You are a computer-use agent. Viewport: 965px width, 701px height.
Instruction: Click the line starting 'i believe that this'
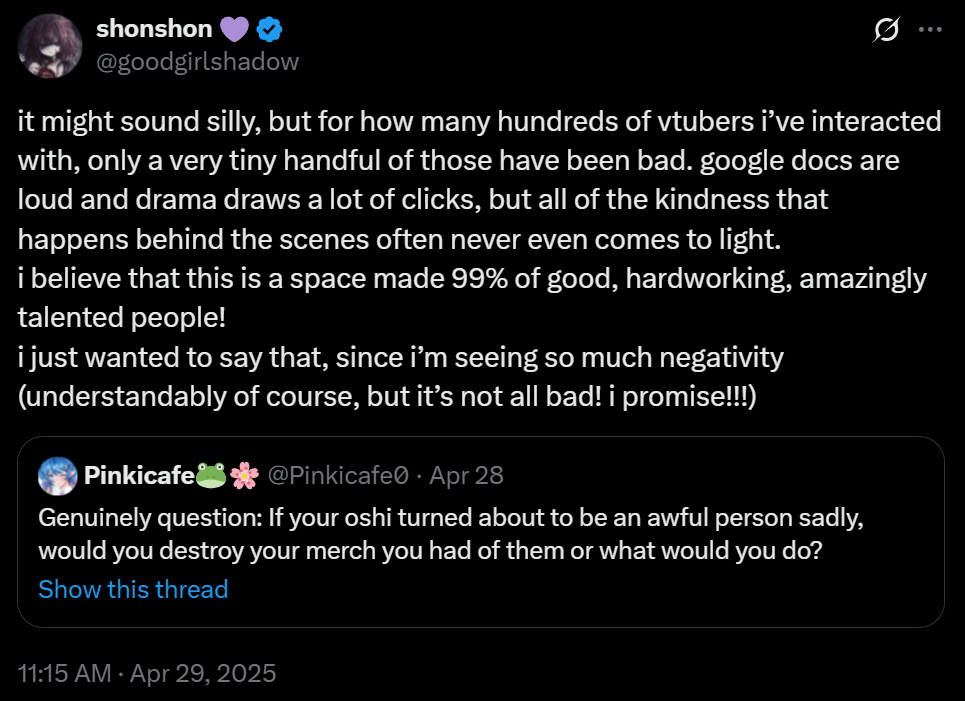(472, 278)
